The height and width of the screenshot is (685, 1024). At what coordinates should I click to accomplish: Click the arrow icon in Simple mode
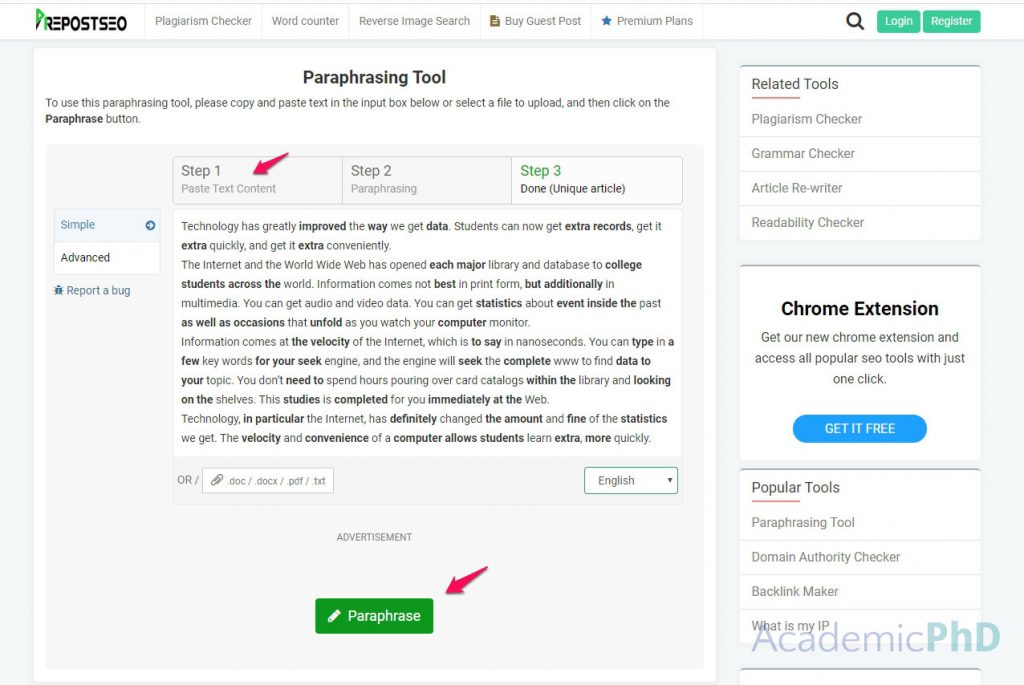pyautogui.click(x=150, y=225)
